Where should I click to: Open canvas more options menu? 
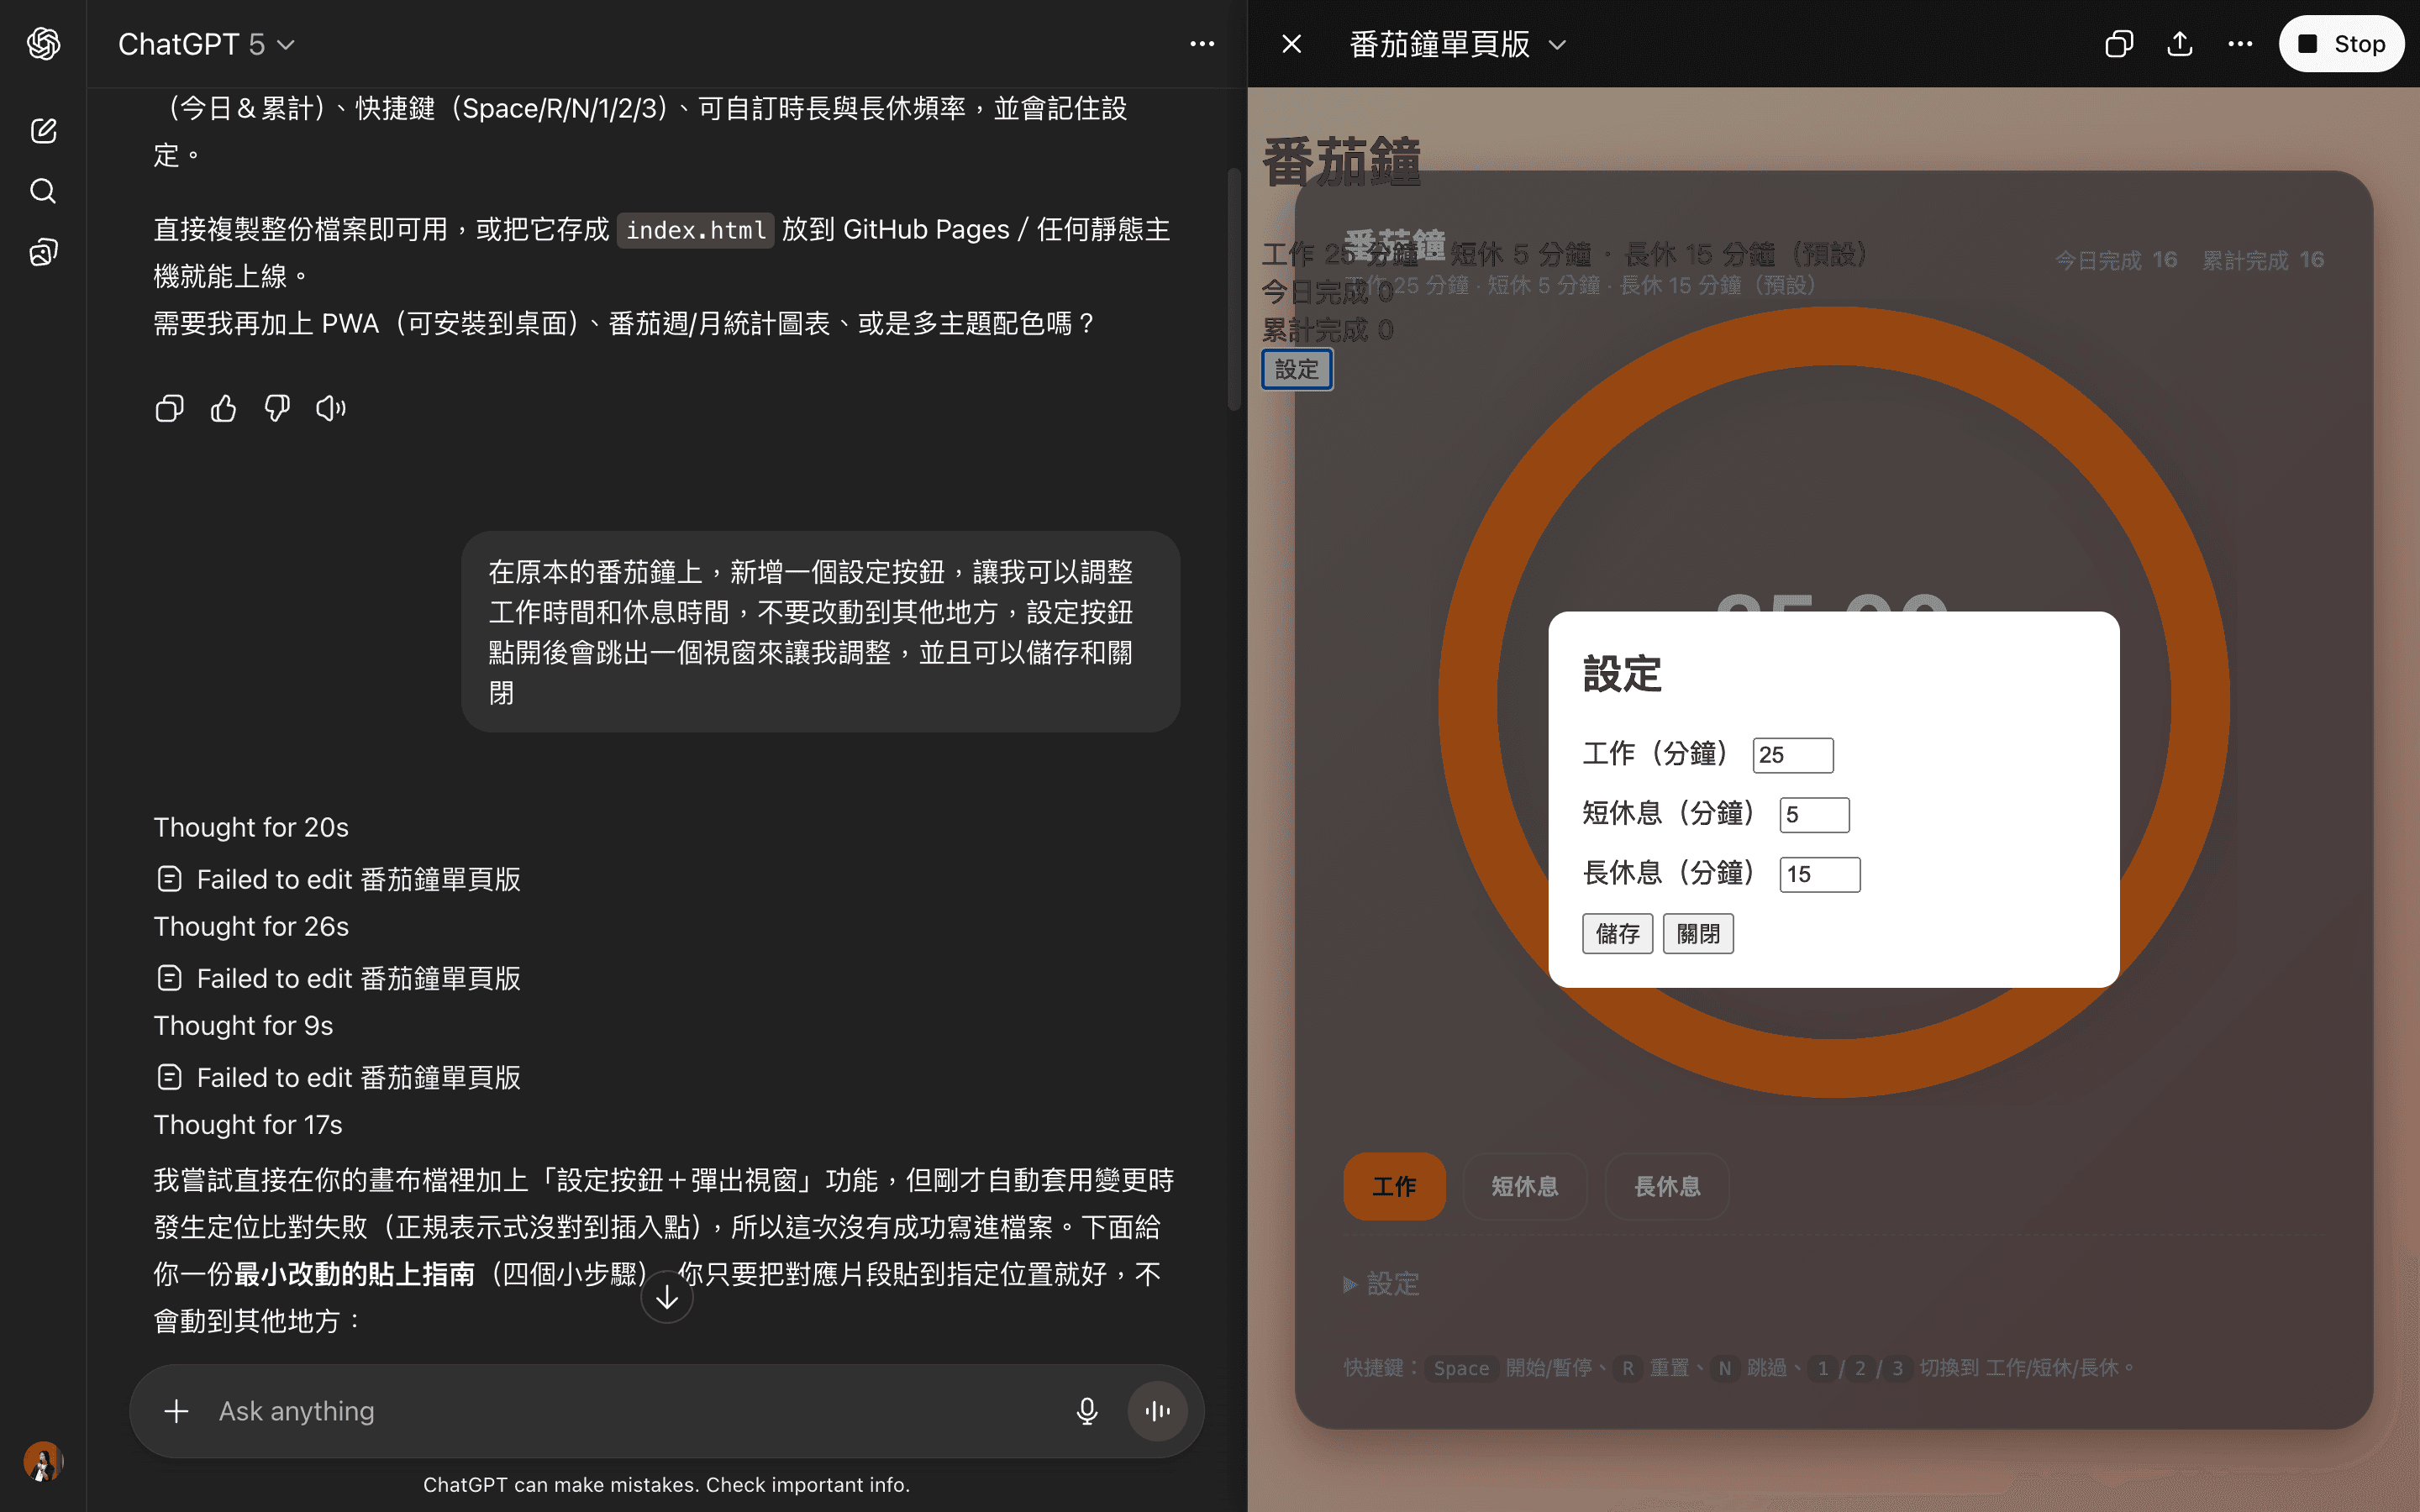tap(2240, 44)
